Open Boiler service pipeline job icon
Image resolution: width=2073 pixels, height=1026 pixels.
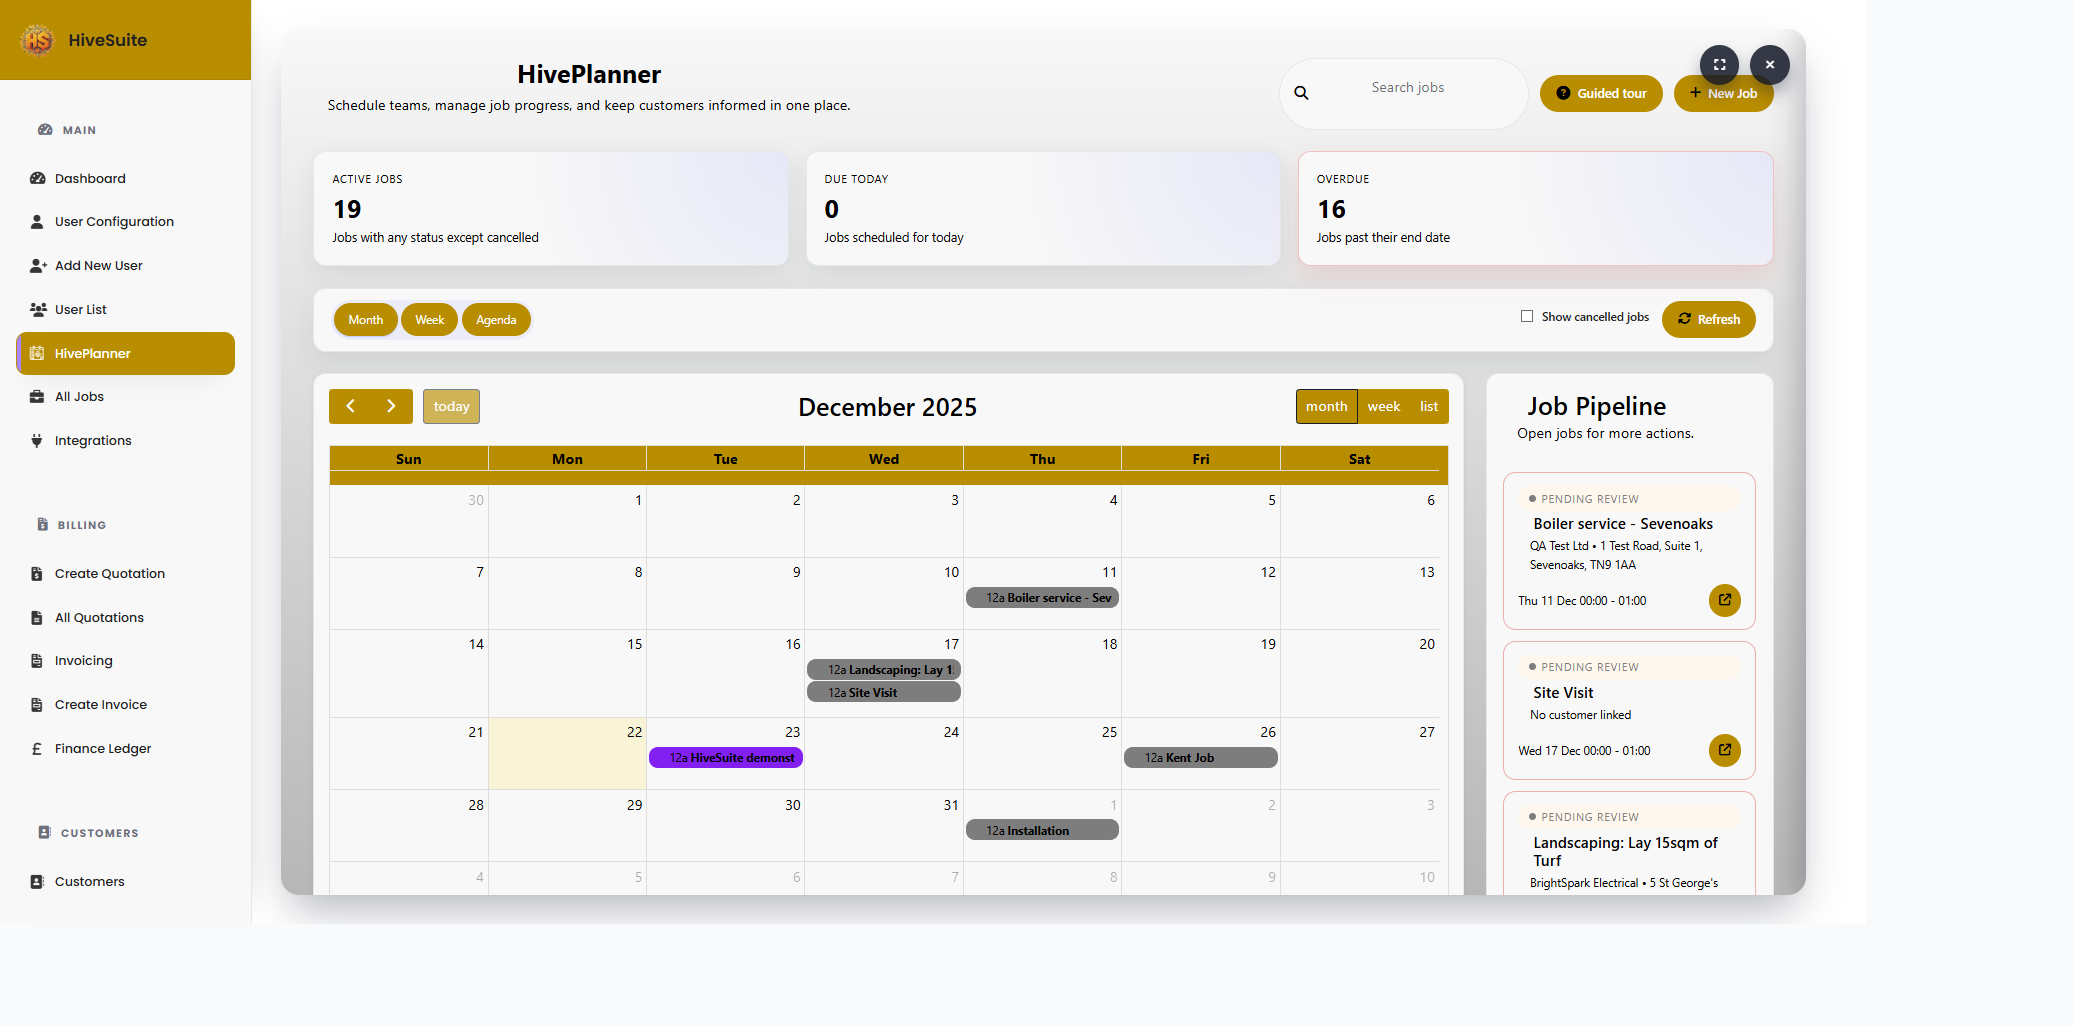[1725, 600]
